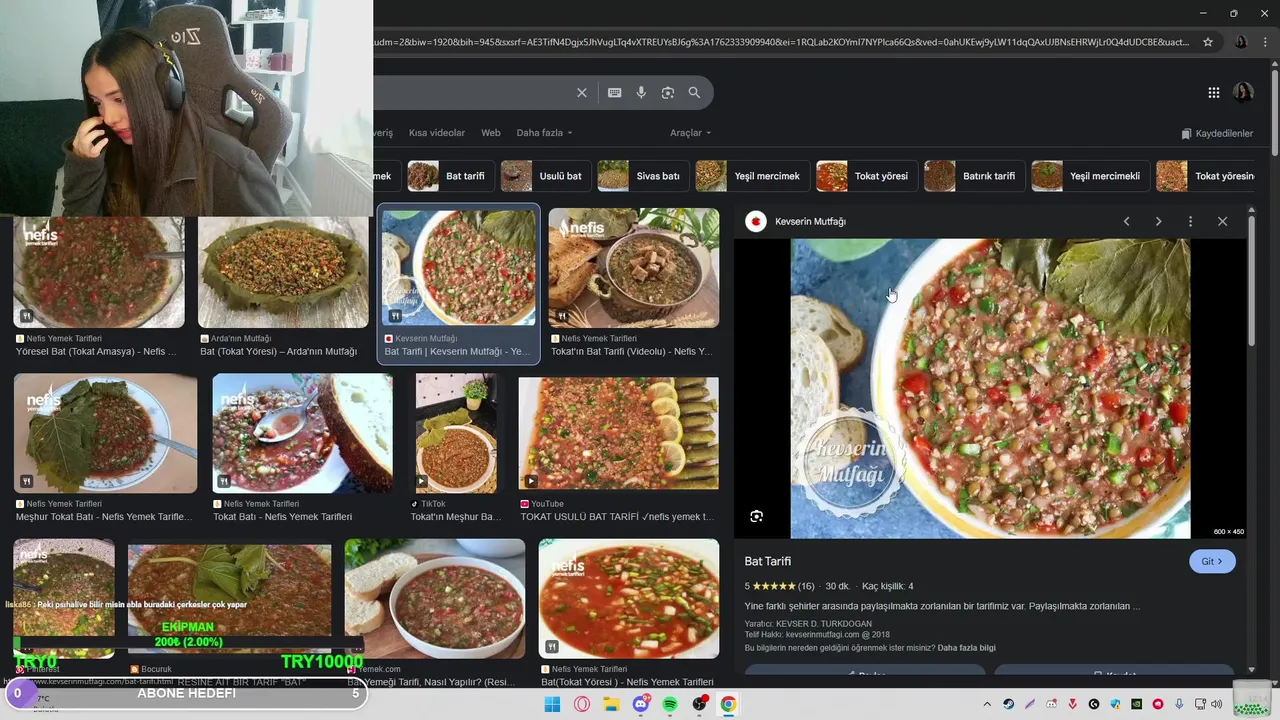Image resolution: width=1280 pixels, height=720 pixels.
Task: Open Kaydedilenler saved items
Action: point(1217,133)
